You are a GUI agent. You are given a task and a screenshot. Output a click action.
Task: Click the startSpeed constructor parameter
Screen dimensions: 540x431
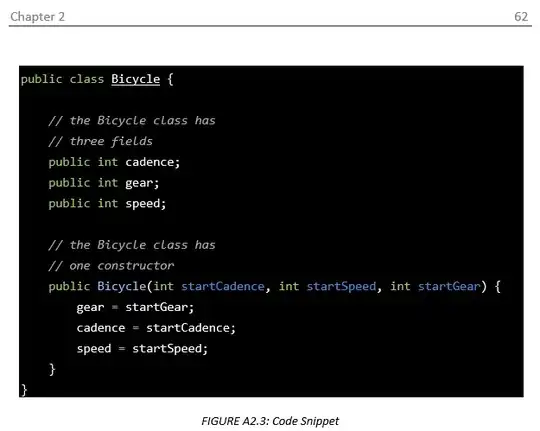point(341,286)
